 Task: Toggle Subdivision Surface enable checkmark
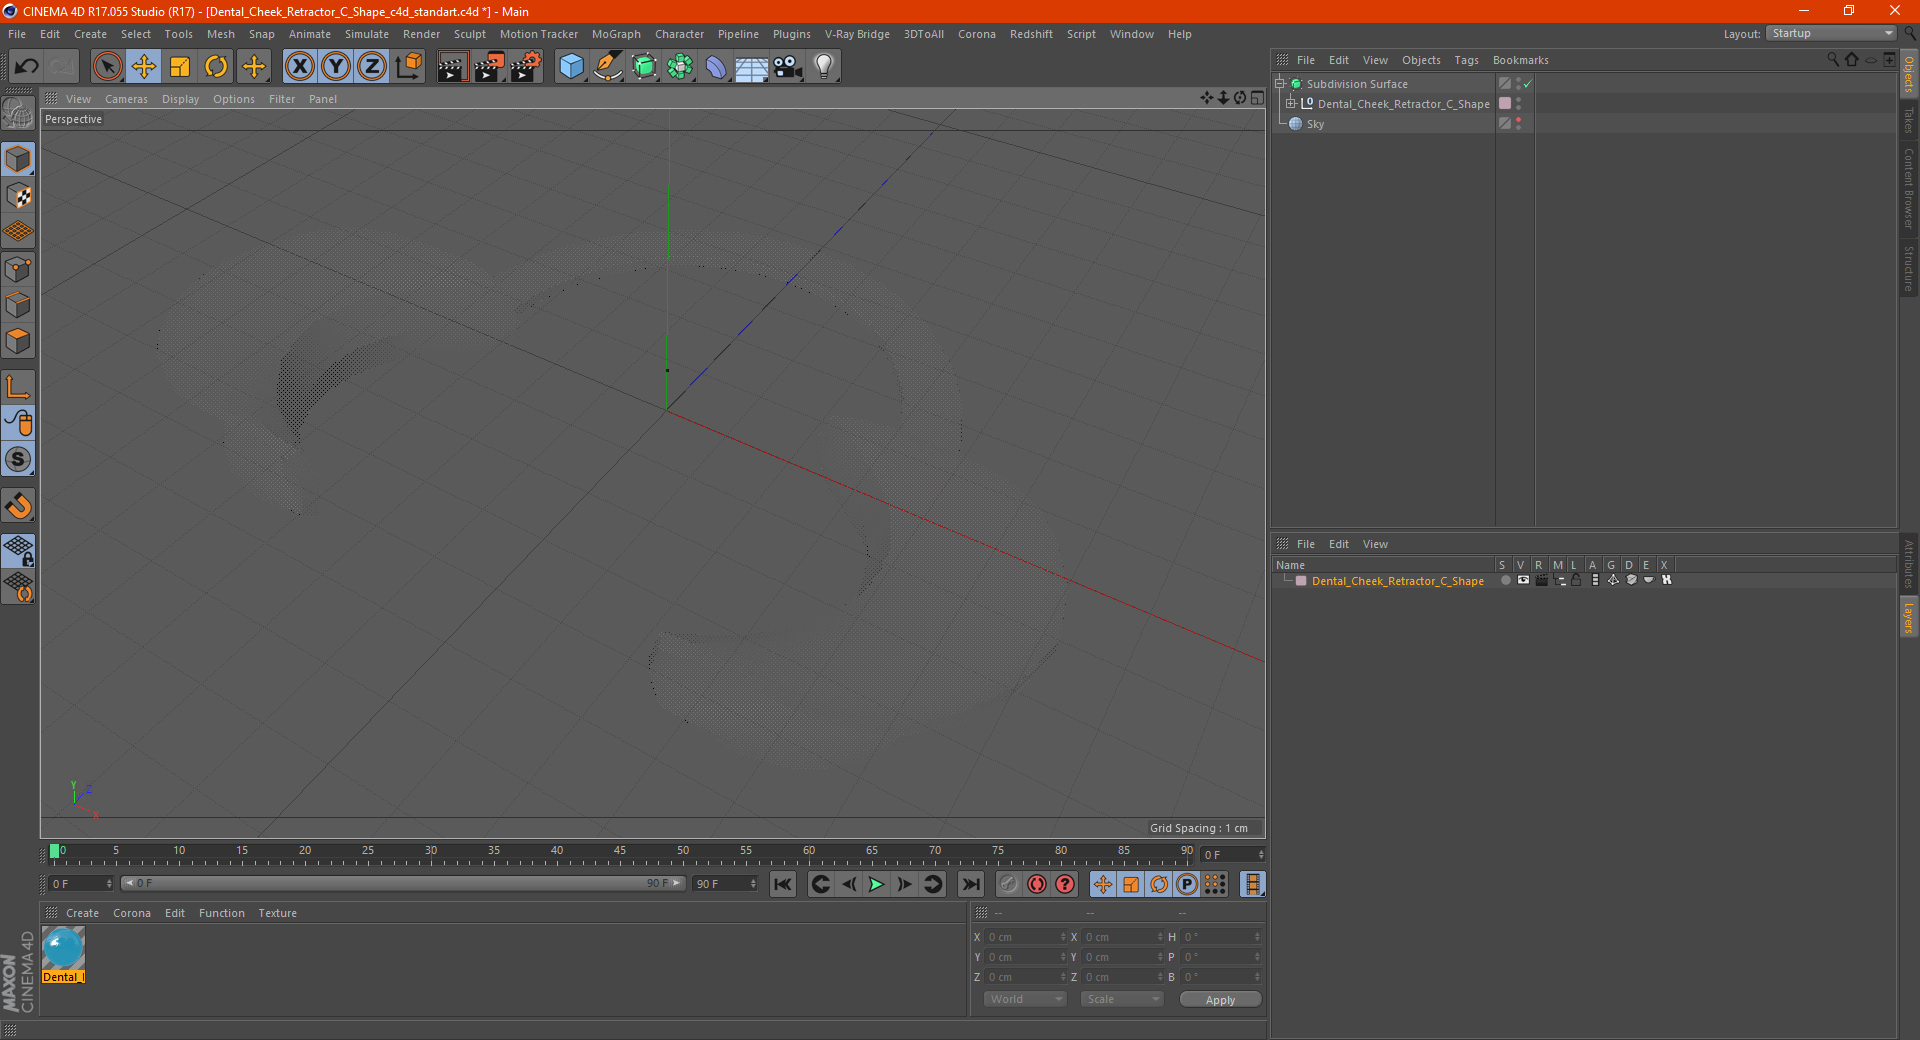click(1528, 84)
